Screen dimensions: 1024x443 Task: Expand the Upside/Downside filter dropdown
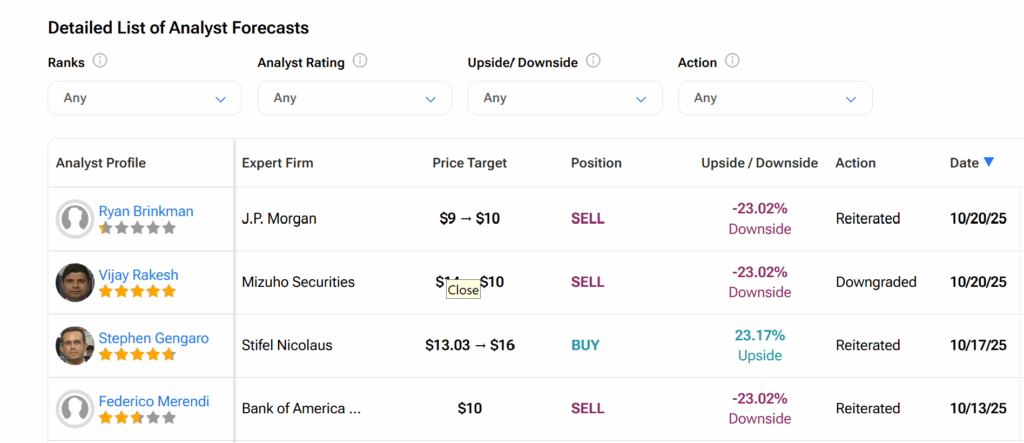[x=565, y=98]
